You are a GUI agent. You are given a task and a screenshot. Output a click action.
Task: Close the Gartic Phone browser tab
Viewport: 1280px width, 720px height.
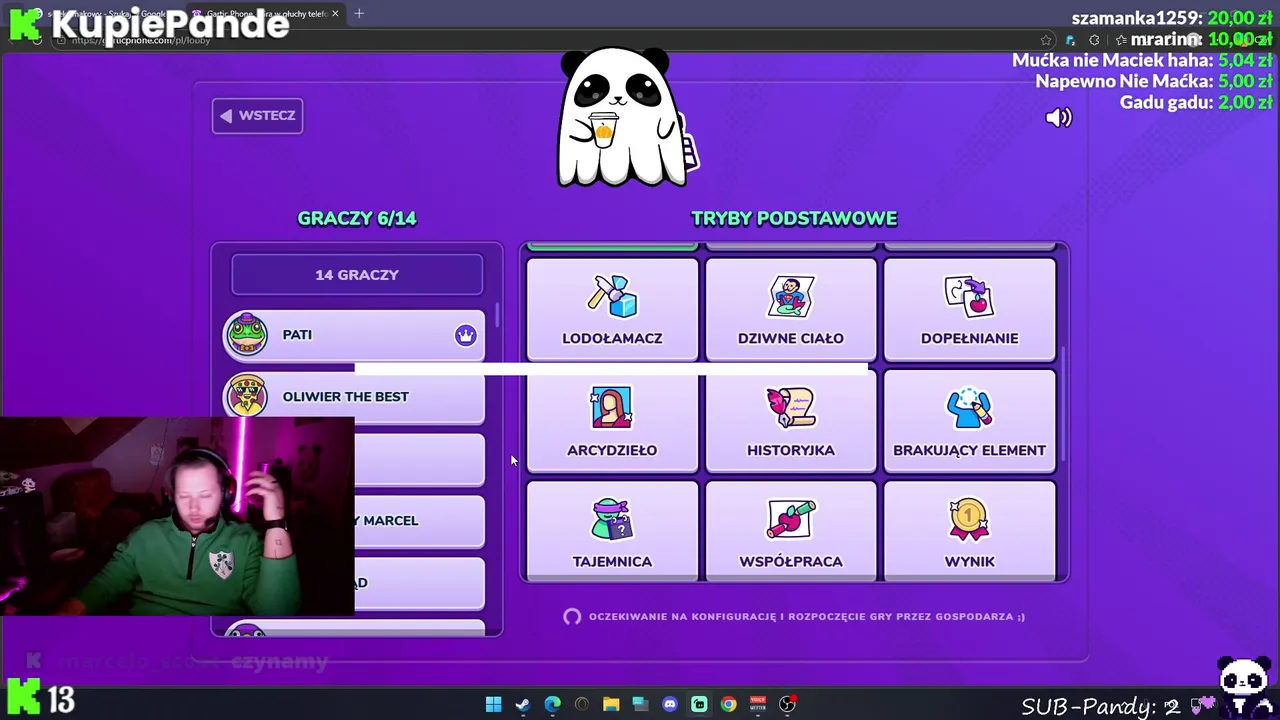(335, 14)
